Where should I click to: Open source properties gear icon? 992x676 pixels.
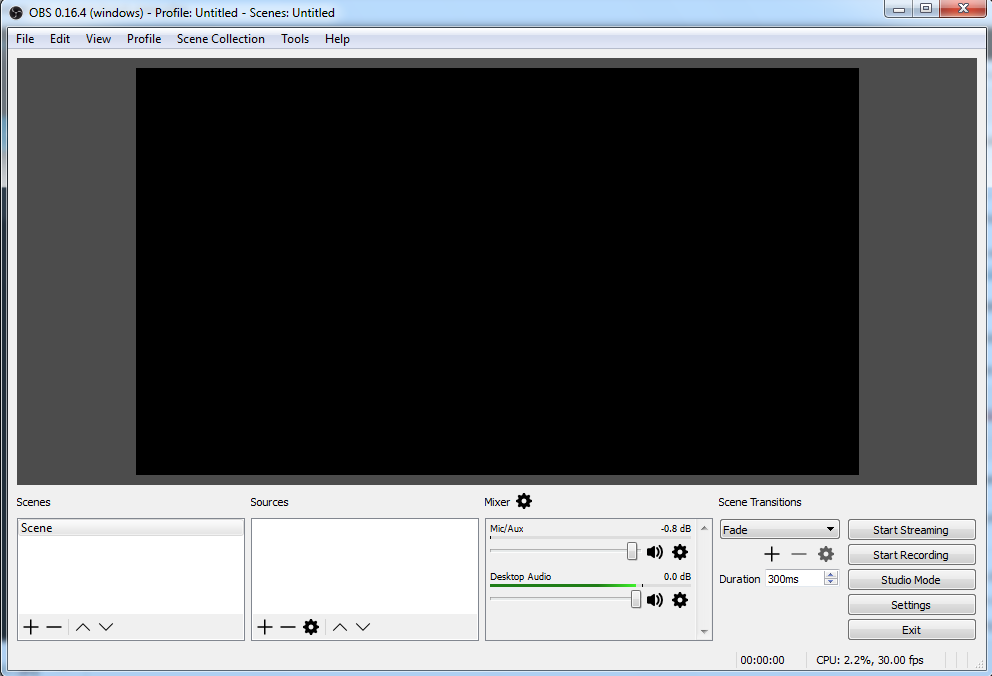click(x=311, y=627)
